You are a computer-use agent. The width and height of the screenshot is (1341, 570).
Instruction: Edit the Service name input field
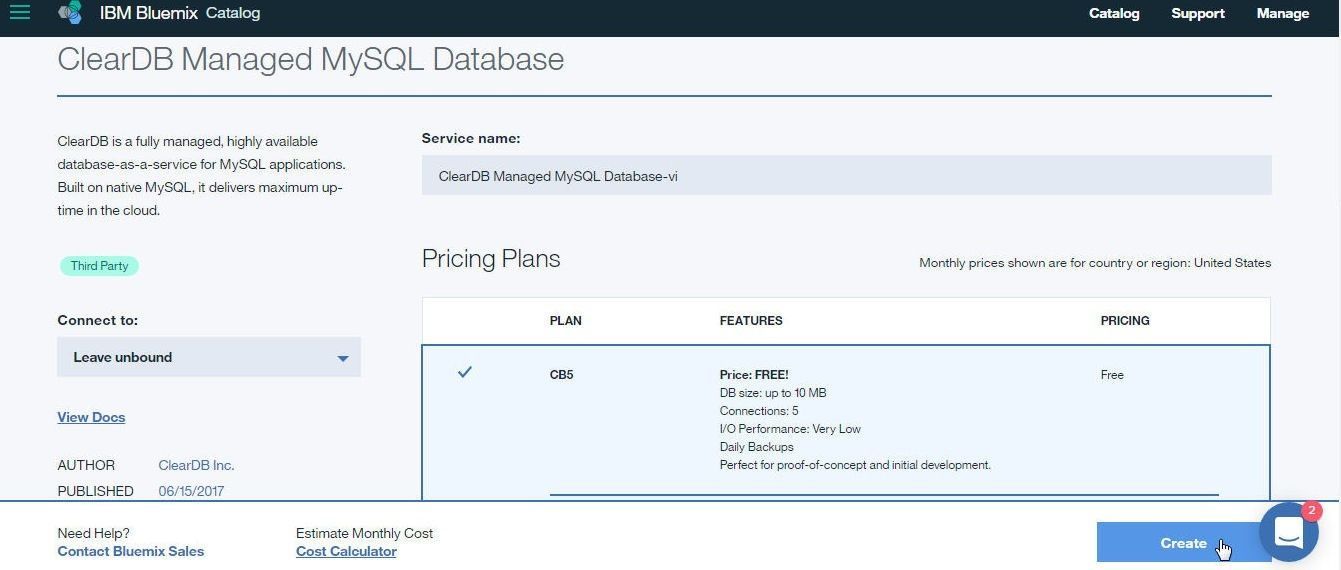coord(846,175)
